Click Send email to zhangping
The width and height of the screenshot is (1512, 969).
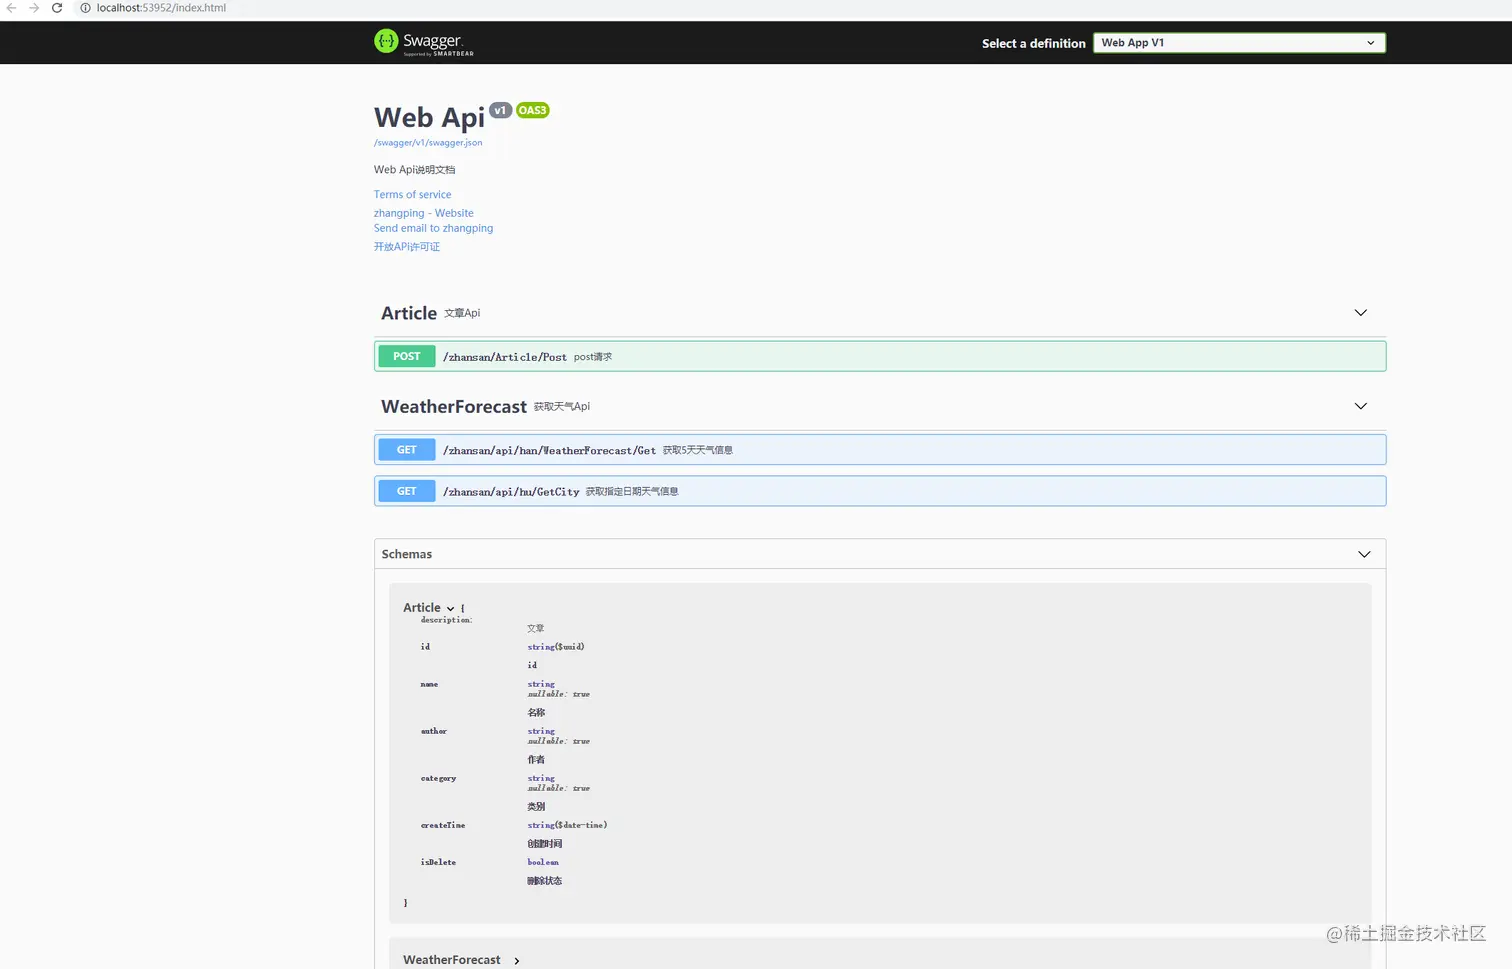(433, 228)
